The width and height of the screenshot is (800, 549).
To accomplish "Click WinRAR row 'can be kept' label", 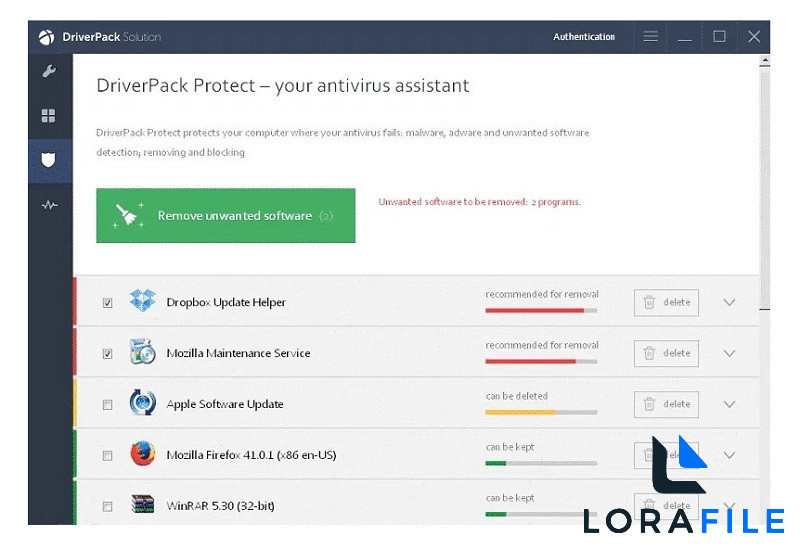I will (510, 498).
